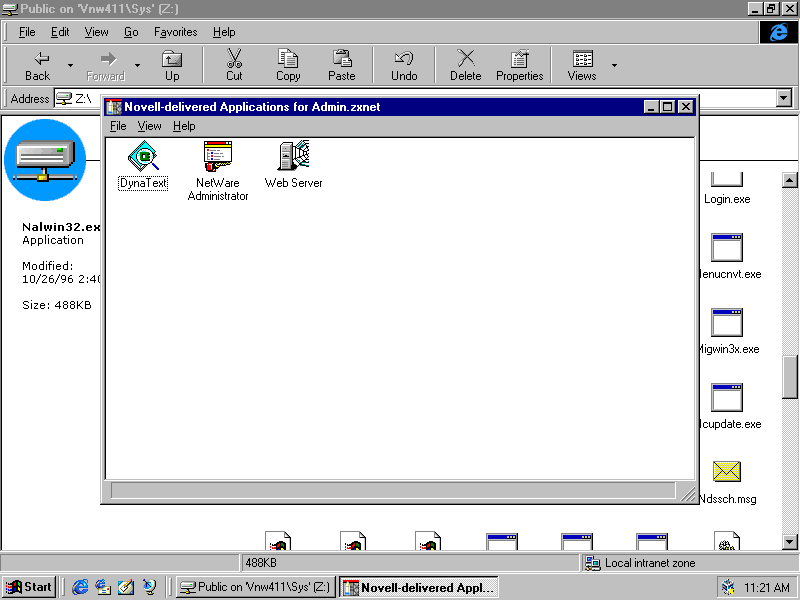The width and height of the screenshot is (800, 600).
Task: Open the Favorites menu
Action: click(176, 32)
